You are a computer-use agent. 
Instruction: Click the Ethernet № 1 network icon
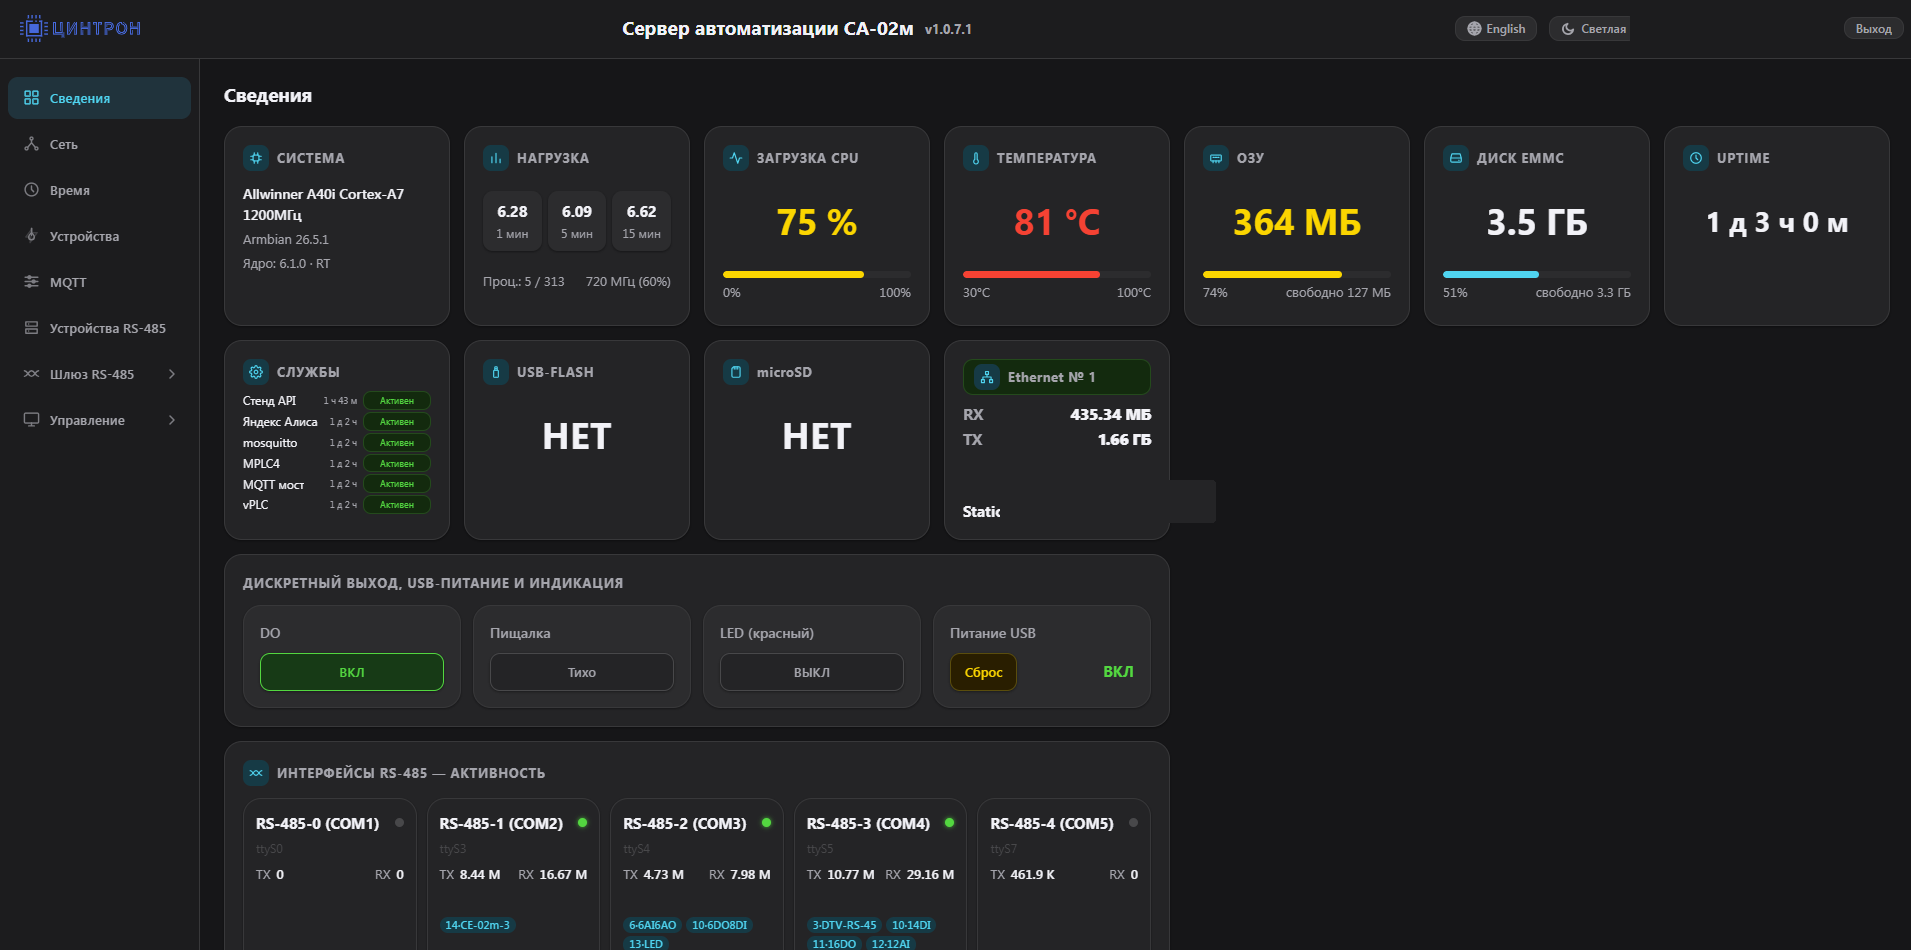(987, 377)
